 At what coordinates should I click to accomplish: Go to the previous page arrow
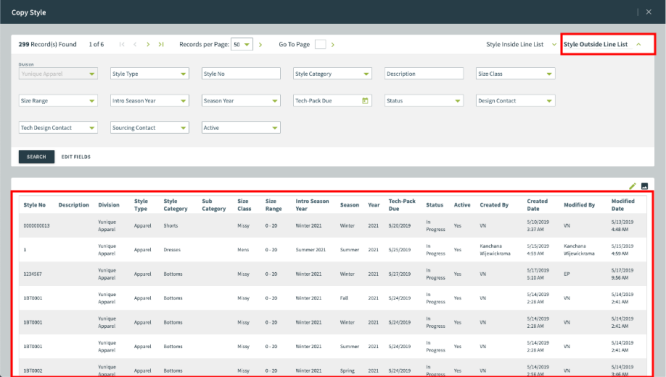[135, 44]
